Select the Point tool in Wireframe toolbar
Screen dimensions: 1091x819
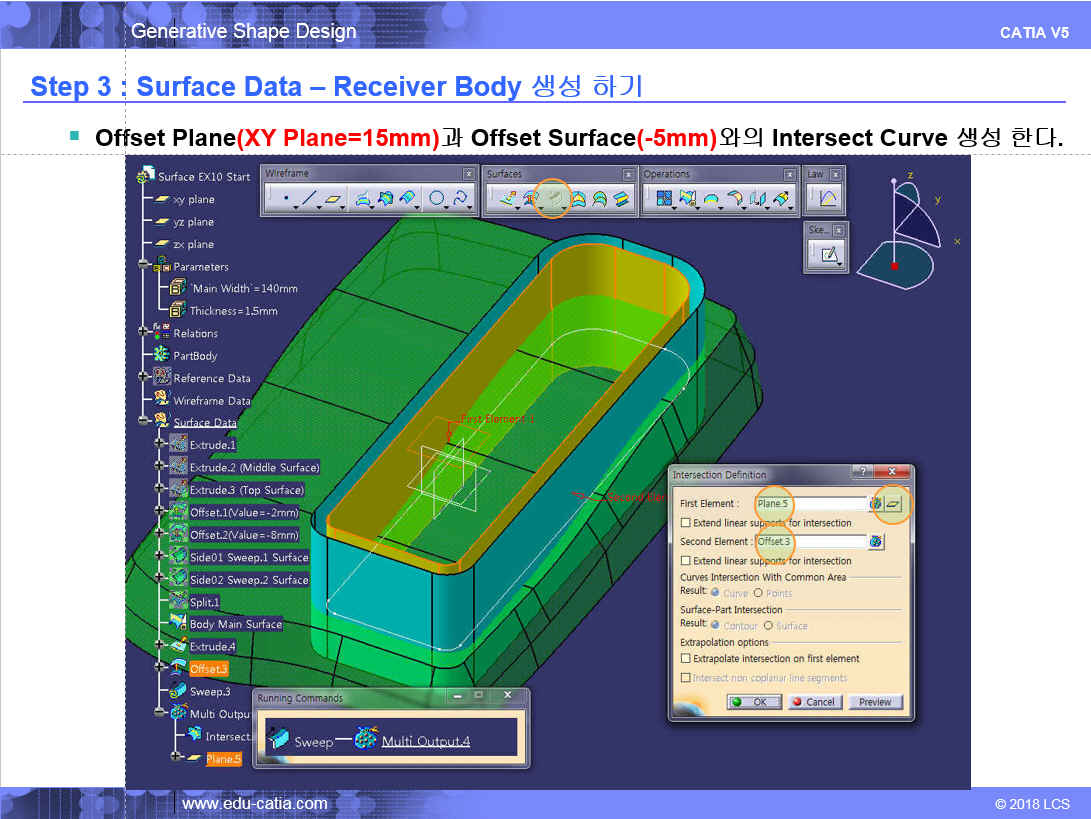click(285, 200)
